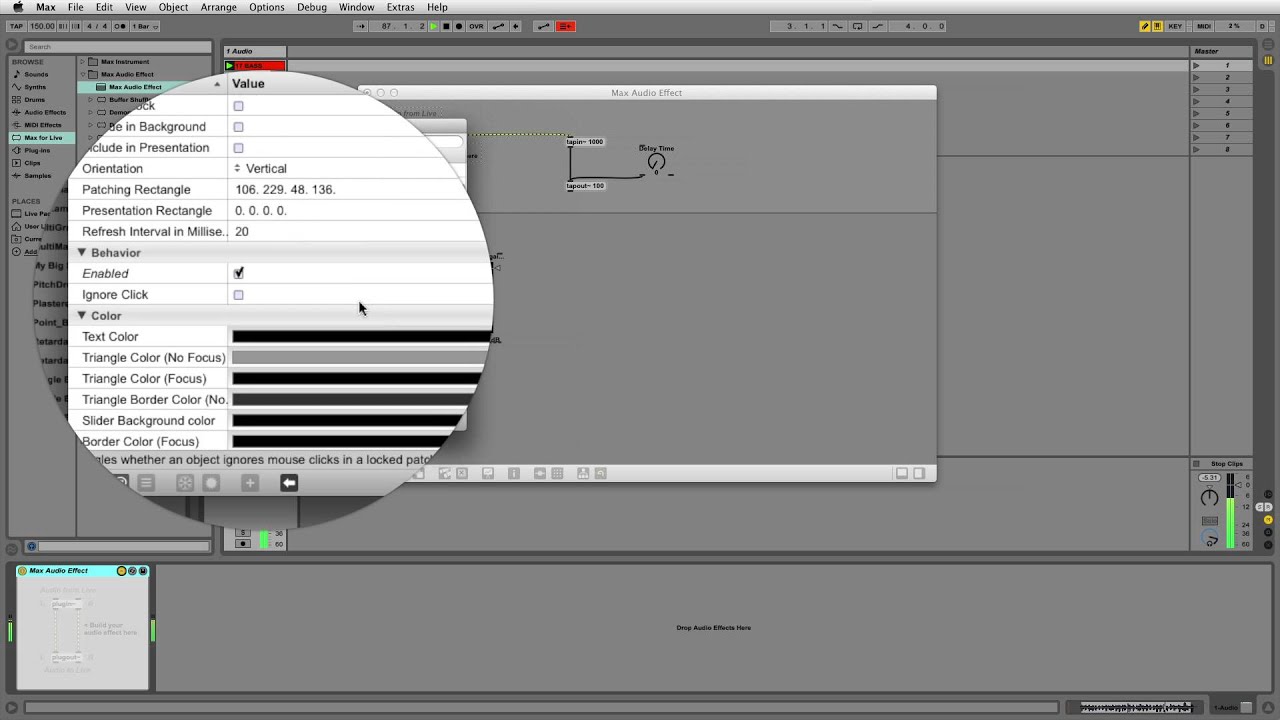
Task: Open the Max application menu
Action: click(46, 7)
